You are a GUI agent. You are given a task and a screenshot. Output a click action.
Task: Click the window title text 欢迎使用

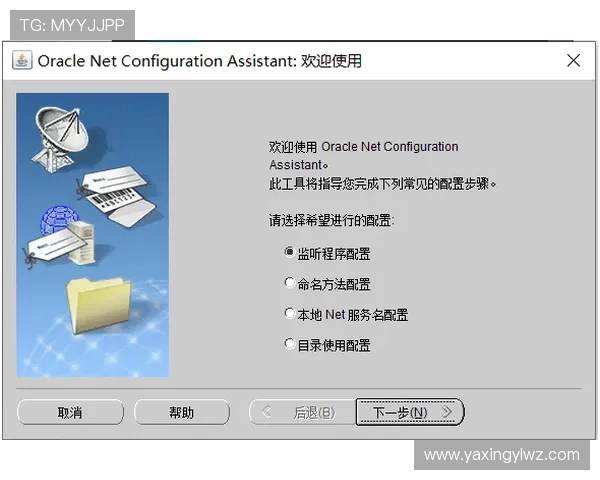click(x=331, y=61)
